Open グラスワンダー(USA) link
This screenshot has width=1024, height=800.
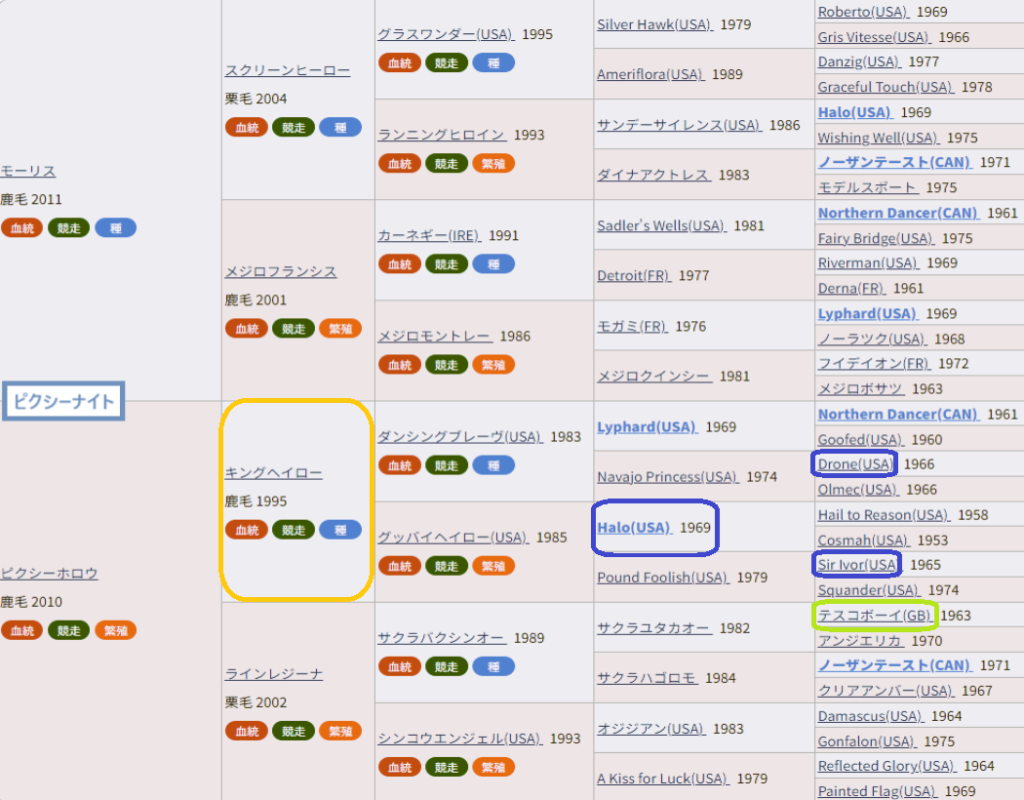click(x=446, y=35)
